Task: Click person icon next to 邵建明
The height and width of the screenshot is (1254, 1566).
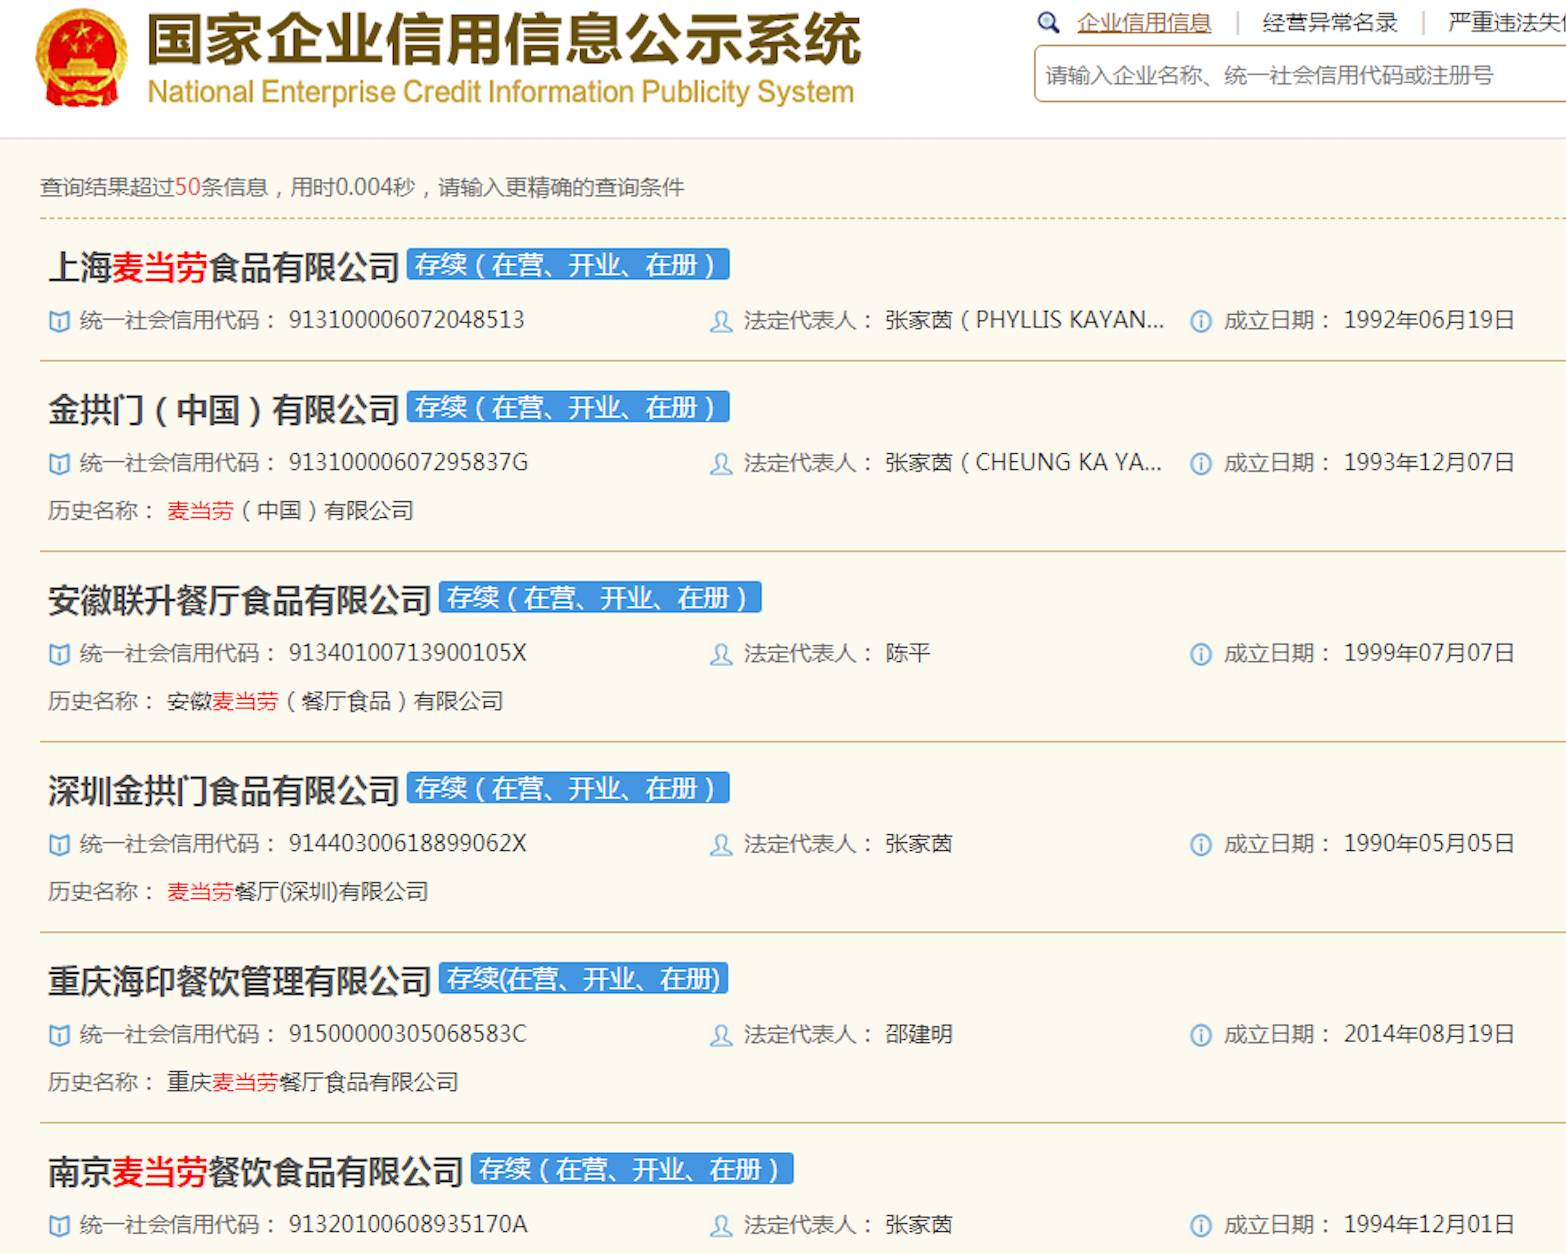Action: coord(720,1035)
